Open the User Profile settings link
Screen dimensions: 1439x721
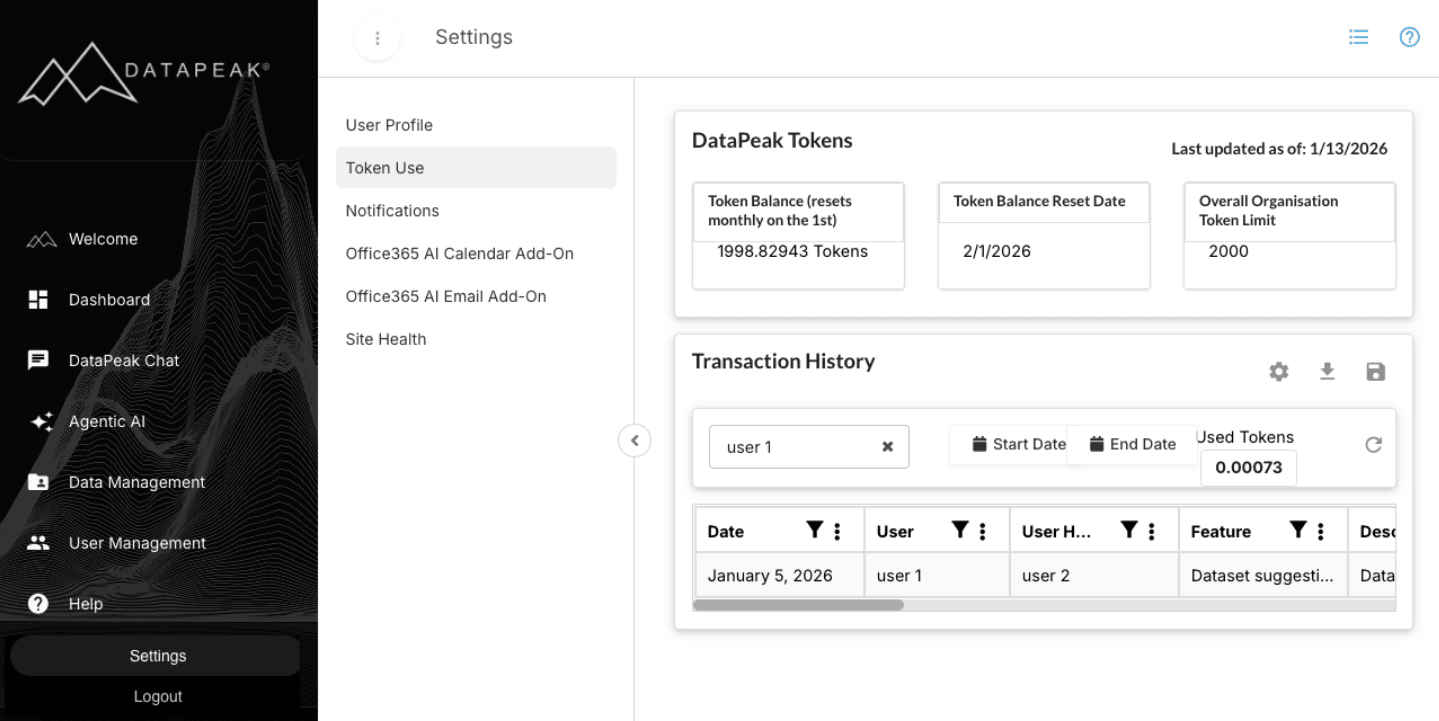(389, 124)
